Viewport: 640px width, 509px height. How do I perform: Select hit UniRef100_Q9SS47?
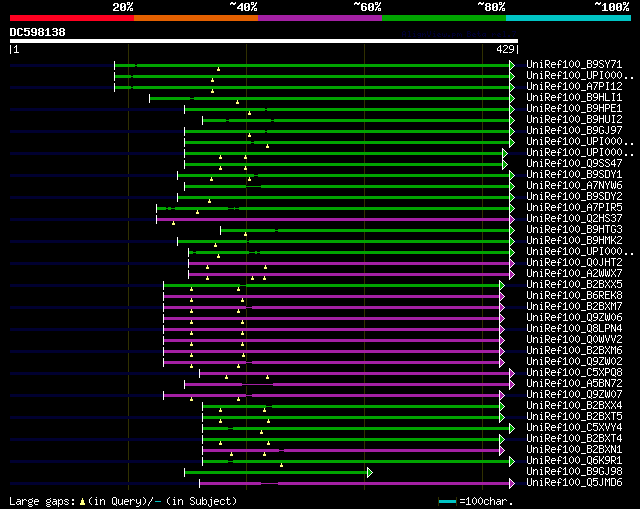pos(574,164)
